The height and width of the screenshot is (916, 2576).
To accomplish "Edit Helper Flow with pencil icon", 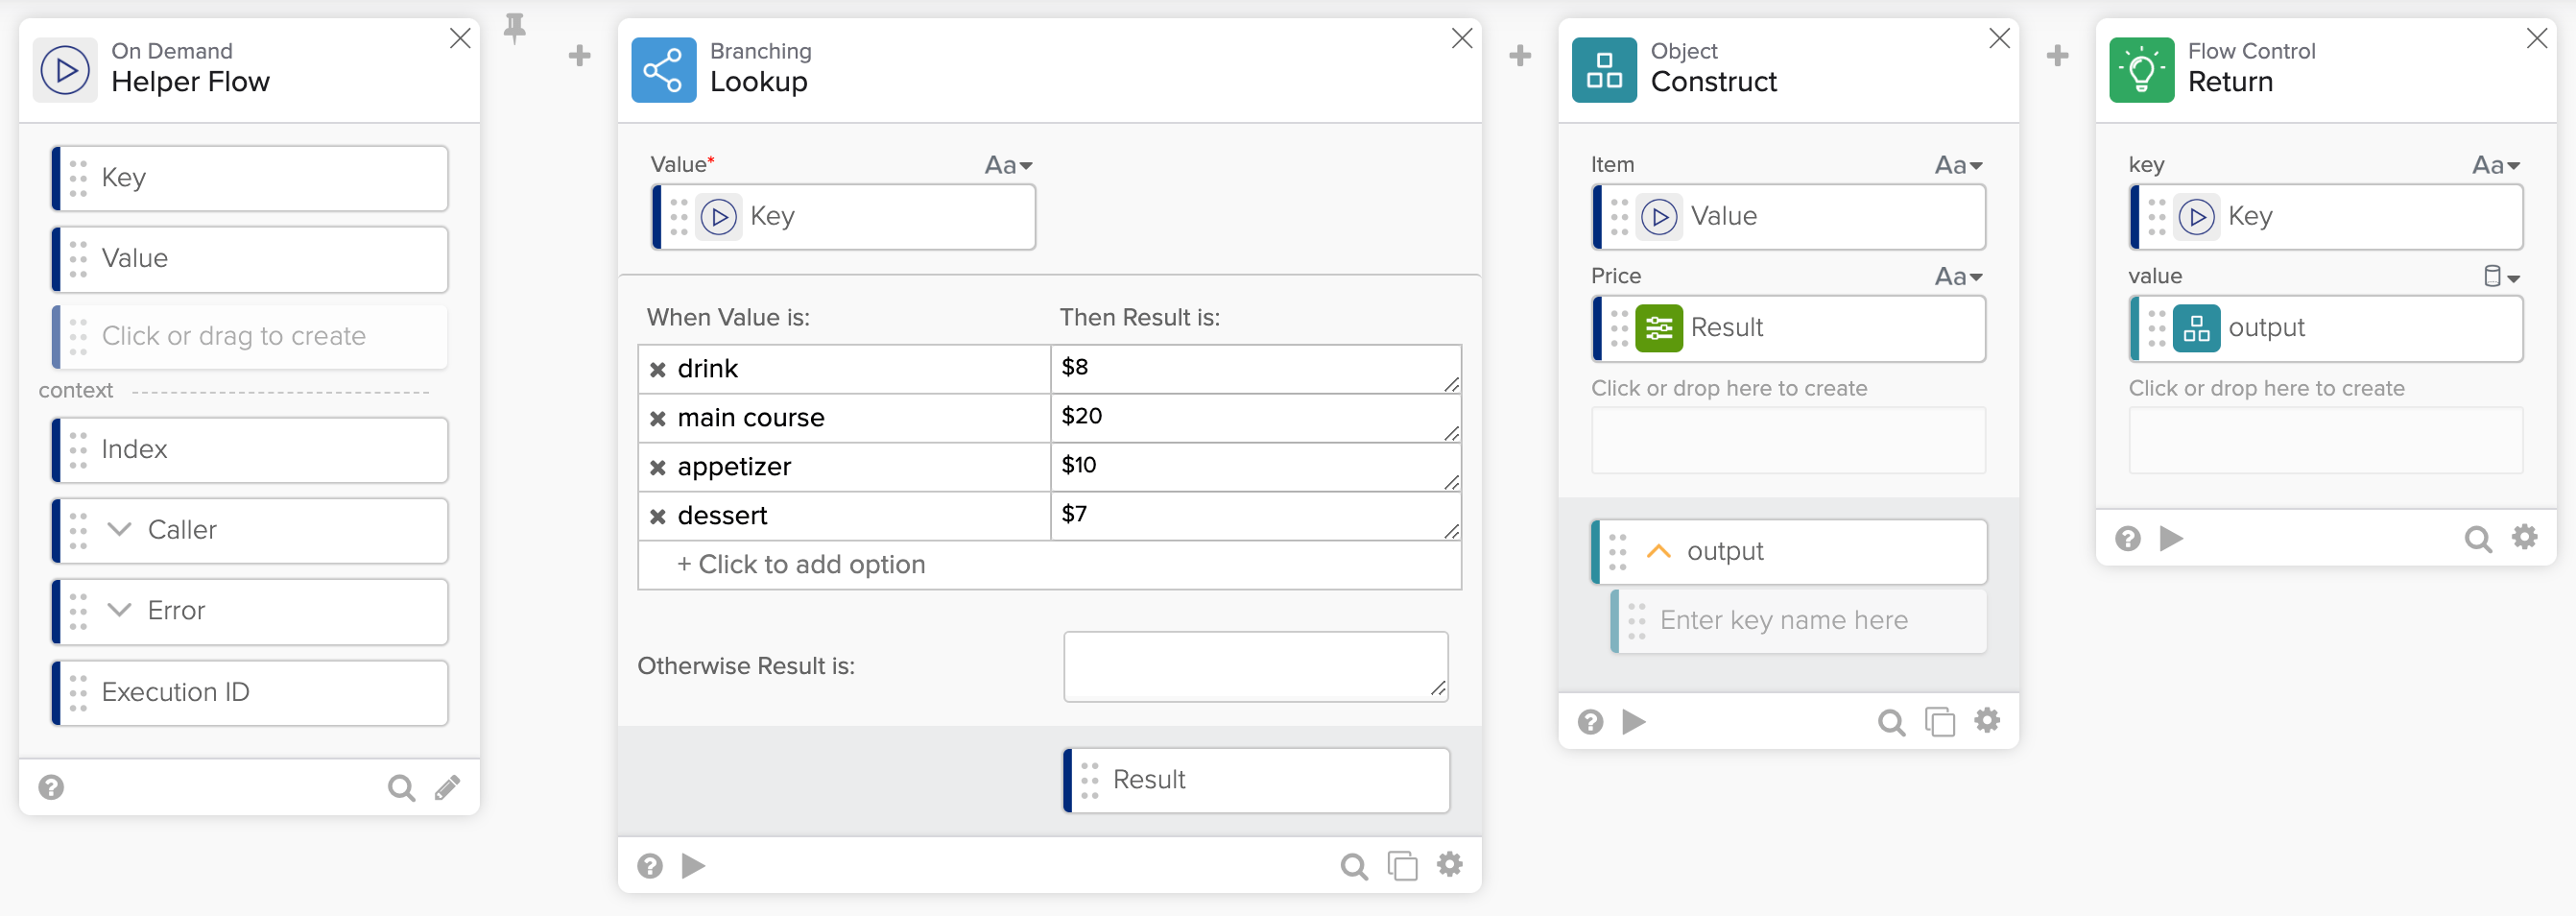I will (447, 787).
